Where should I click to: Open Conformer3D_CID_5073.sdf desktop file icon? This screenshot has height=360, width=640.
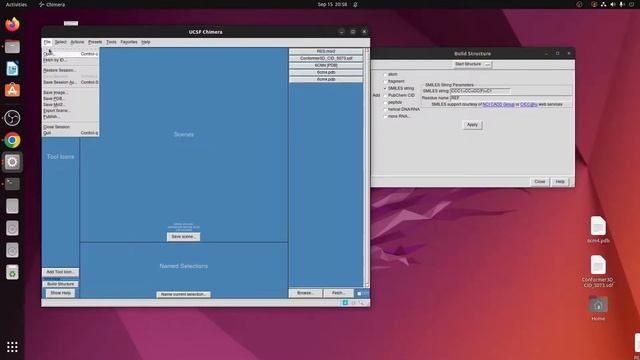coord(598,271)
